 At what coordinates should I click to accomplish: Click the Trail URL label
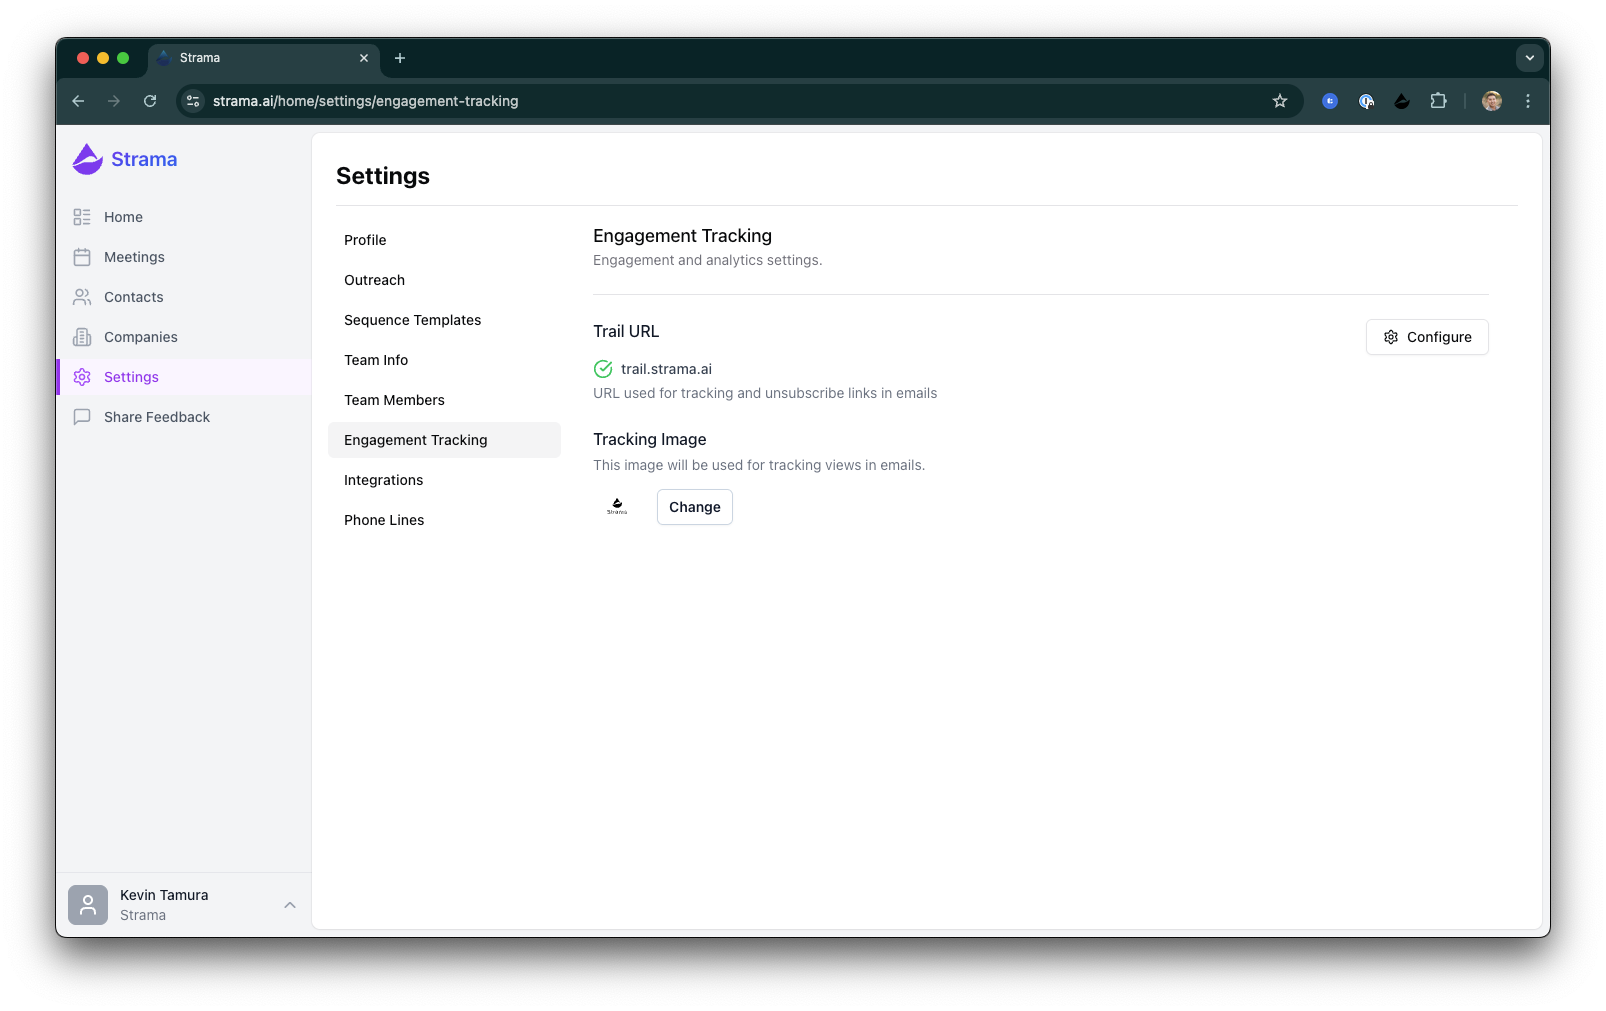[x=626, y=331]
